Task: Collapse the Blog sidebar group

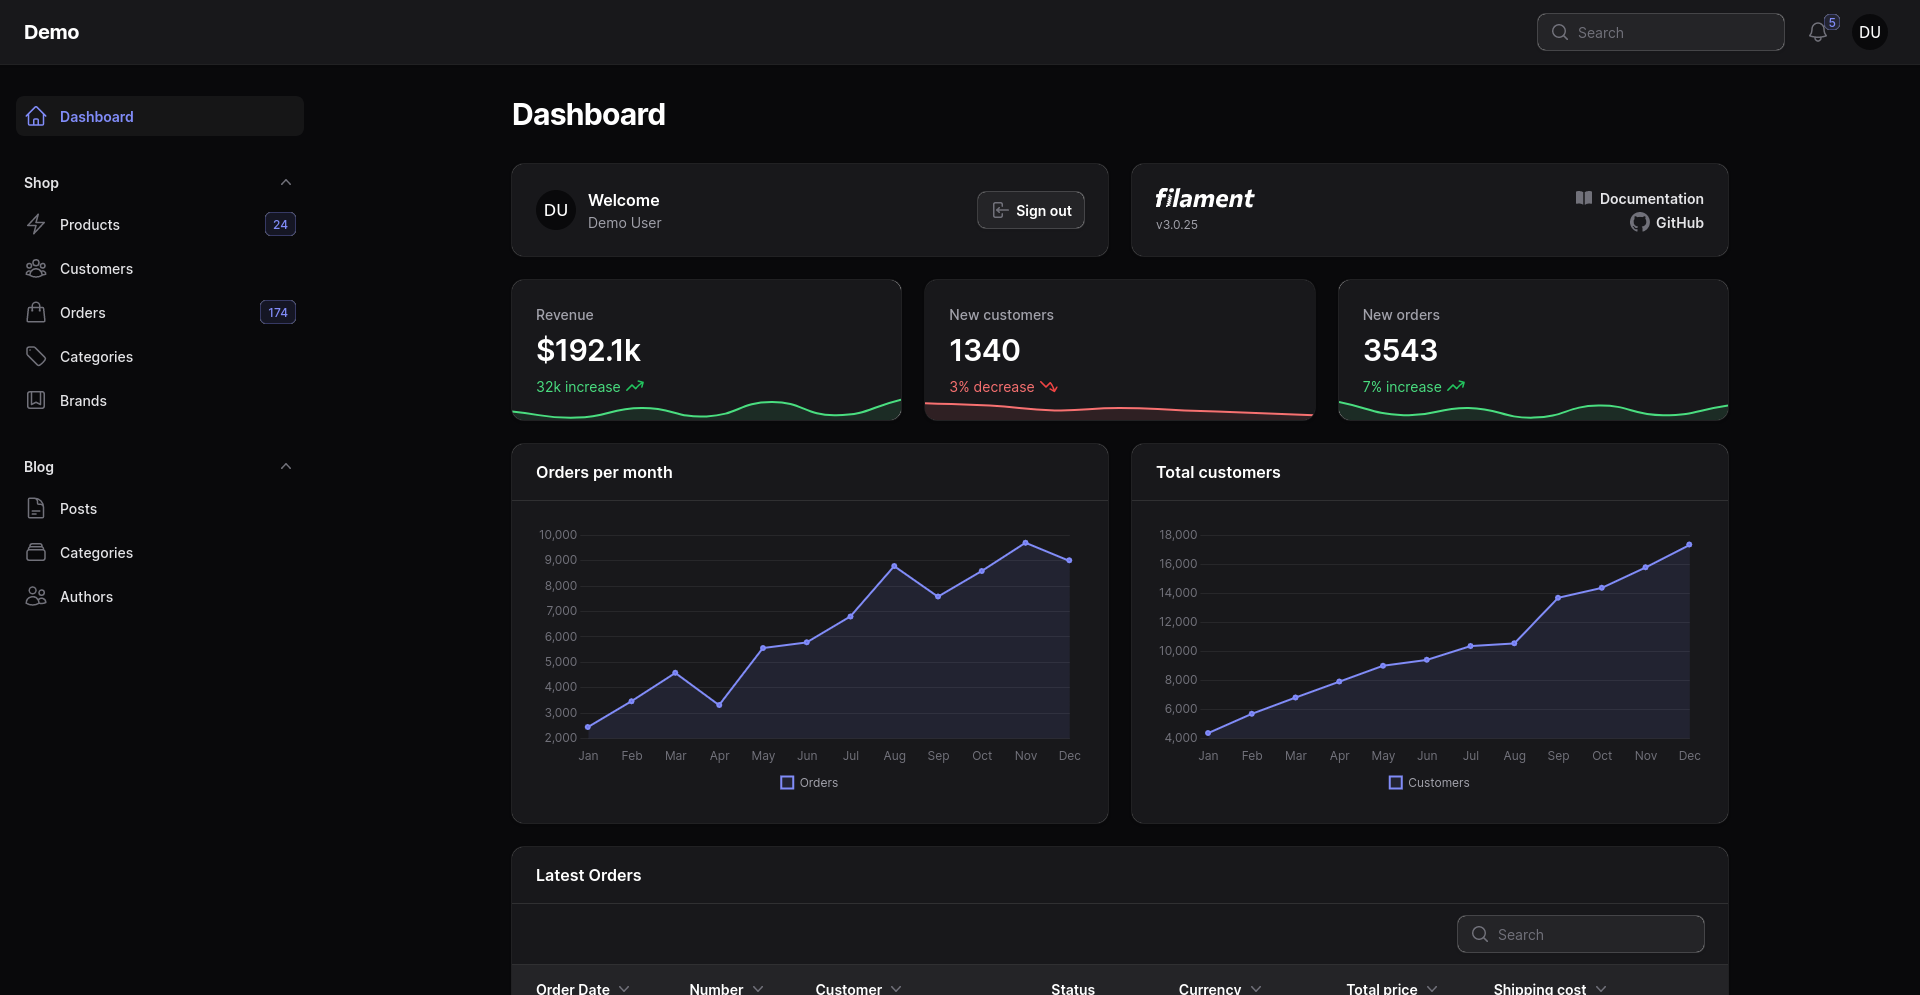Action: point(286,467)
